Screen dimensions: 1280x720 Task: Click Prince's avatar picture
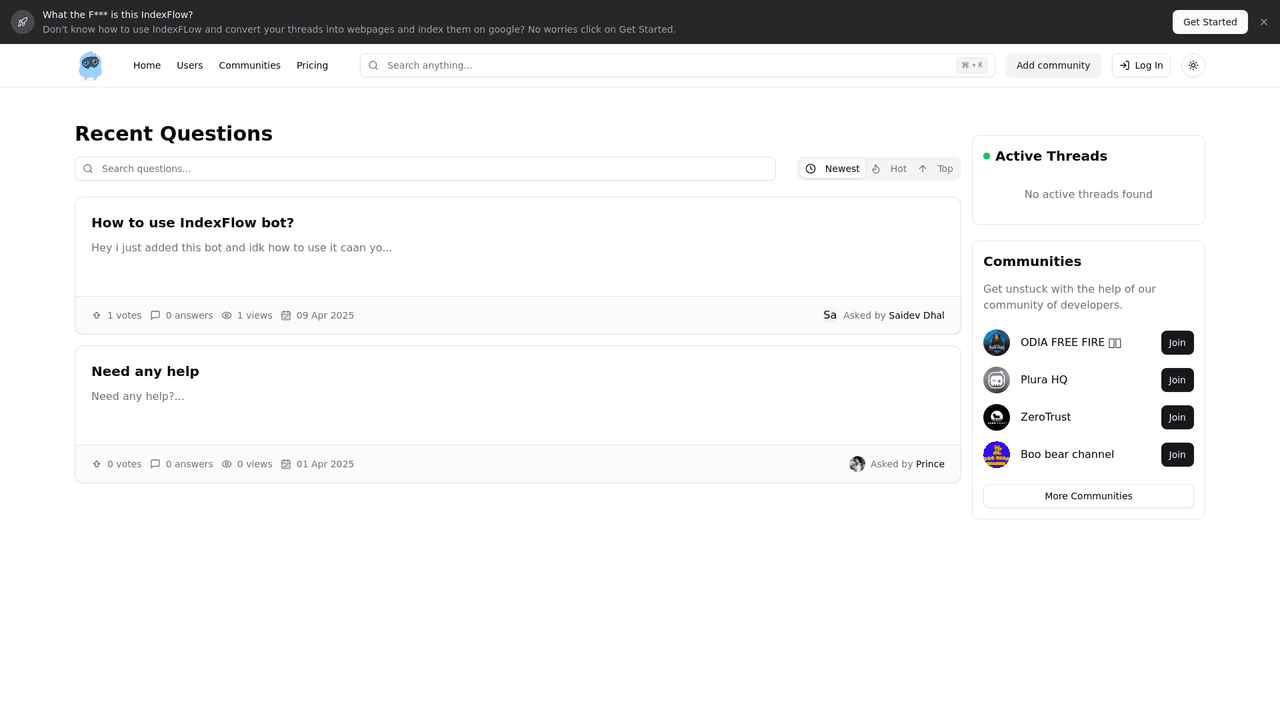(x=857, y=464)
